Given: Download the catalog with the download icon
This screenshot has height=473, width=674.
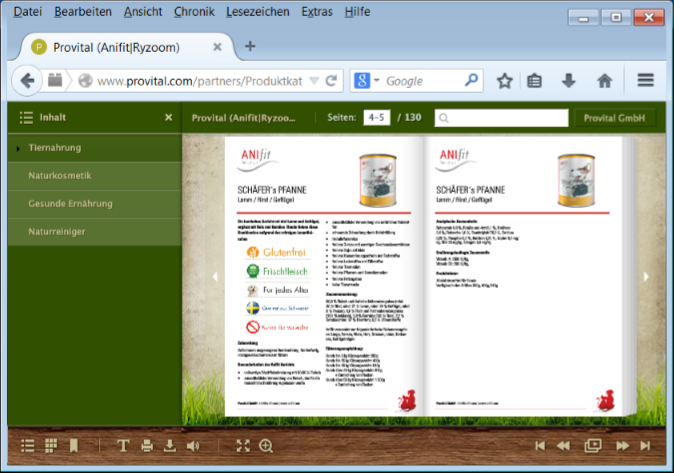Looking at the screenshot, I should (170, 446).
